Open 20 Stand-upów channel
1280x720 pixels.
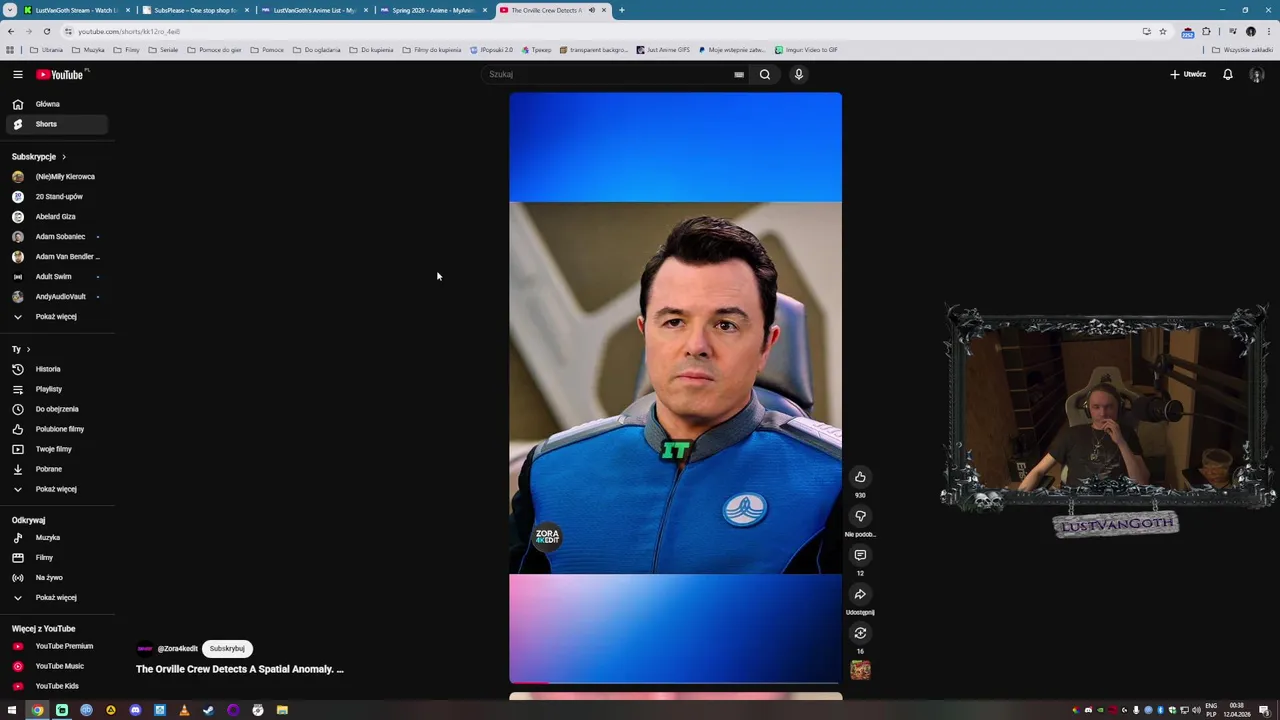(x=56, y=196)
